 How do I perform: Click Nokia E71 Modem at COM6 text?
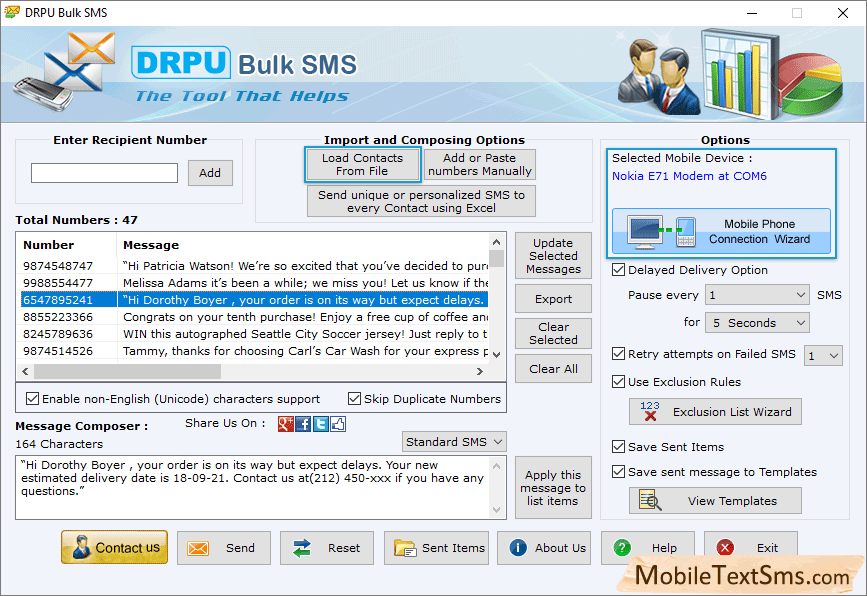[689, 176]
